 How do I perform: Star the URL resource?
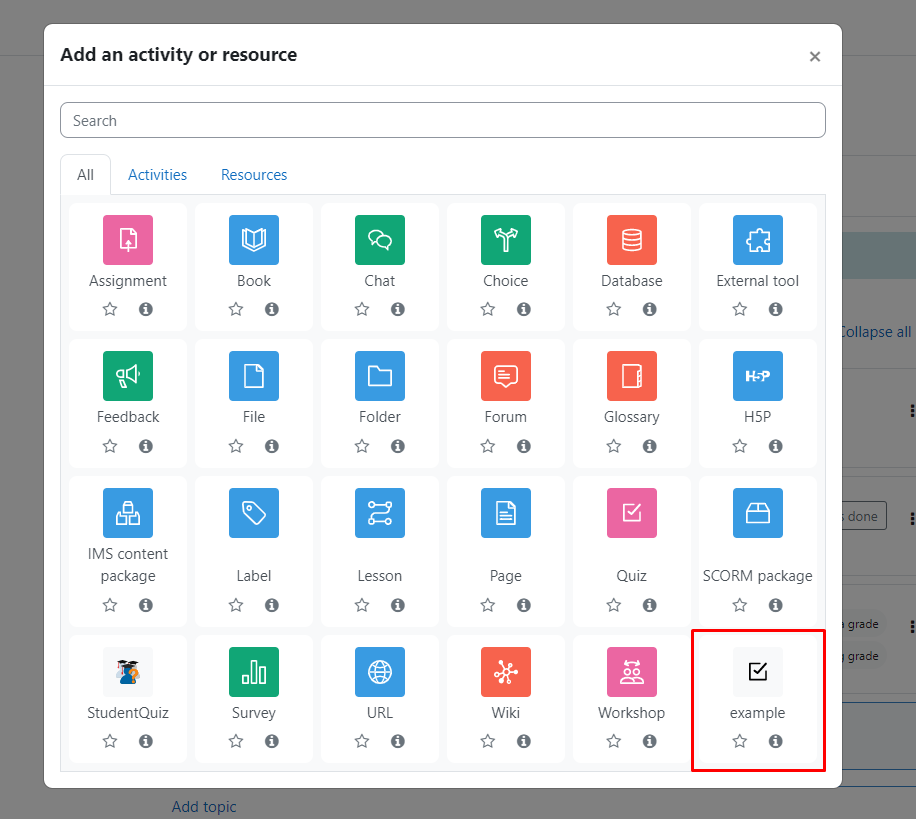(362, 741)
